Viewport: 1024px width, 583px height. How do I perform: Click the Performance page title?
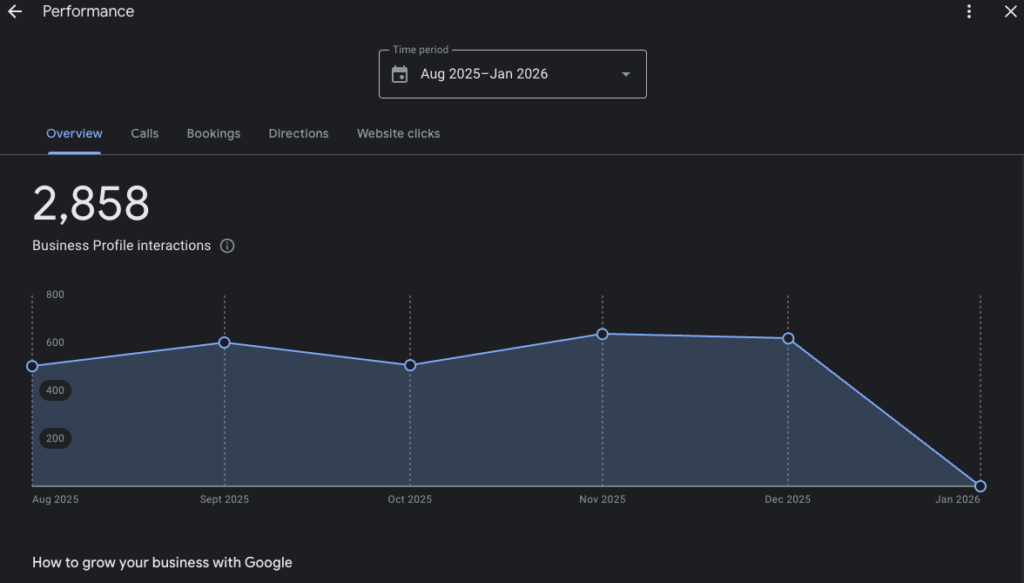pyautogui.click(x=88, y=12)
